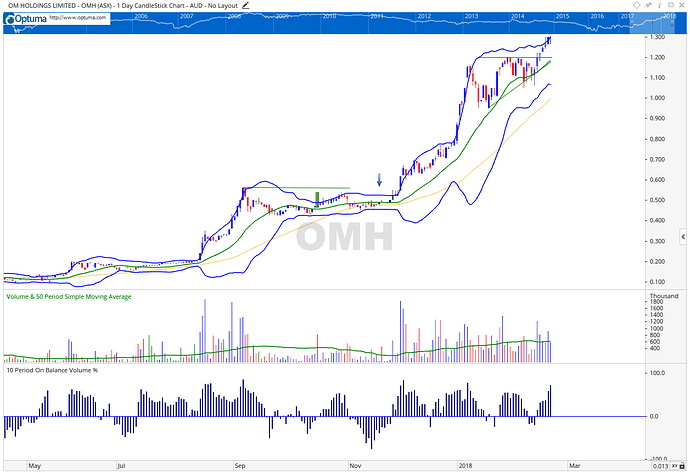Viewport: 690px width, 475px height.
Task: Open chart info via the 'i' icon
Action: click(x=660, y=5)
